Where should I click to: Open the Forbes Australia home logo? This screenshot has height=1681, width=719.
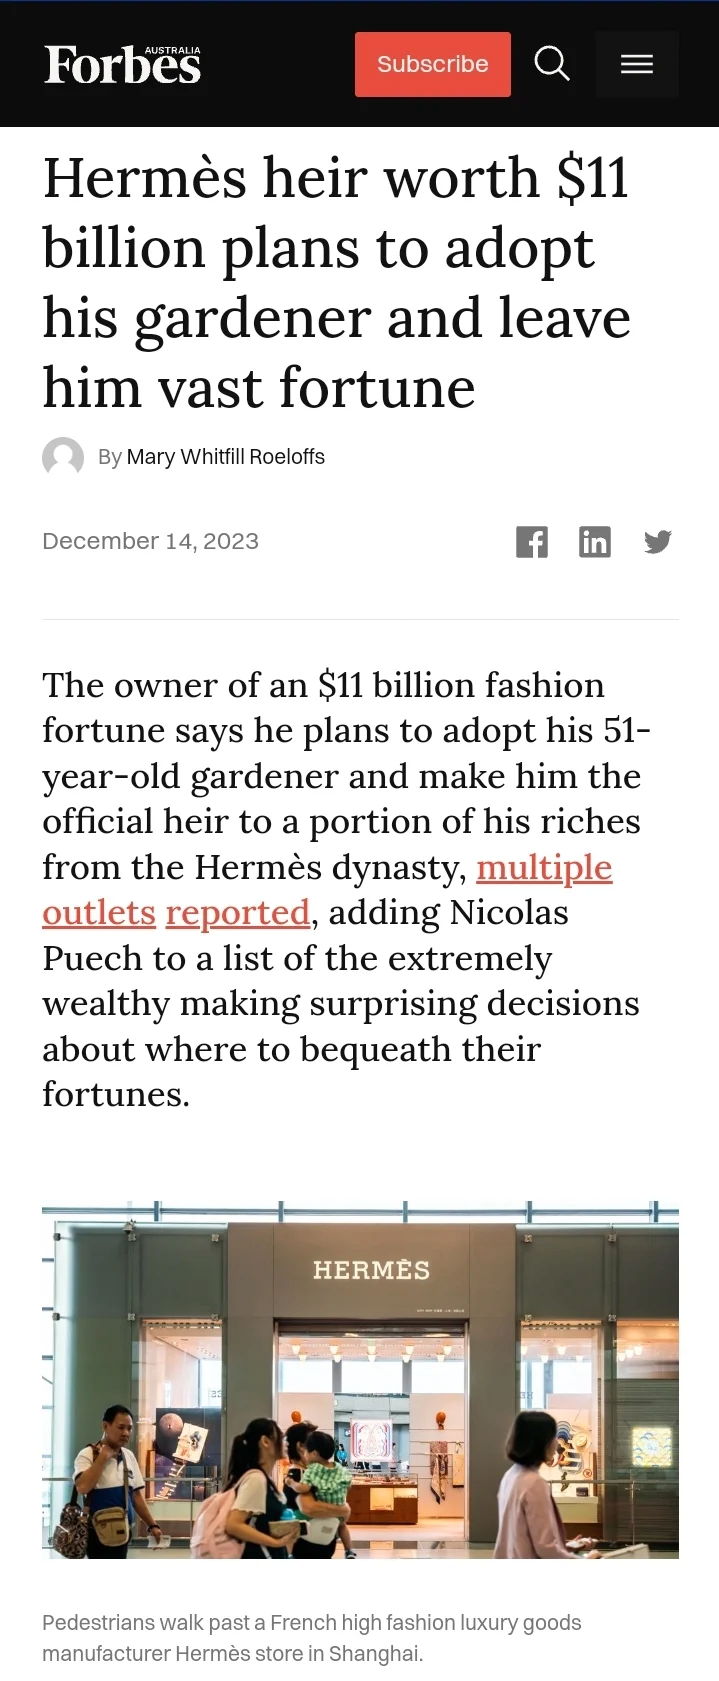pyautogui.click(x=122, y=64)
